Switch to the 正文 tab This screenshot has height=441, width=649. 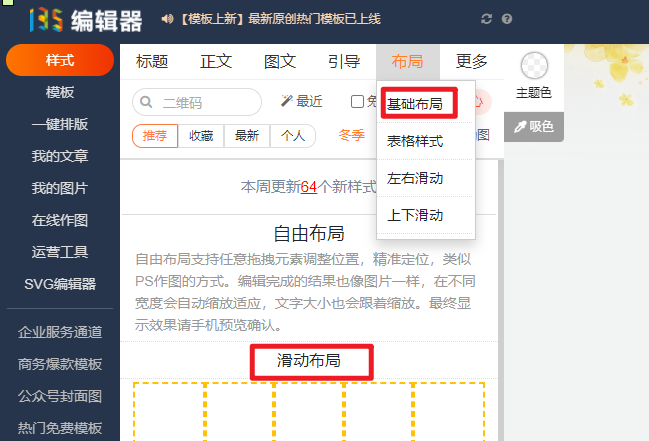pyautogui.click(x=216, y=61)
